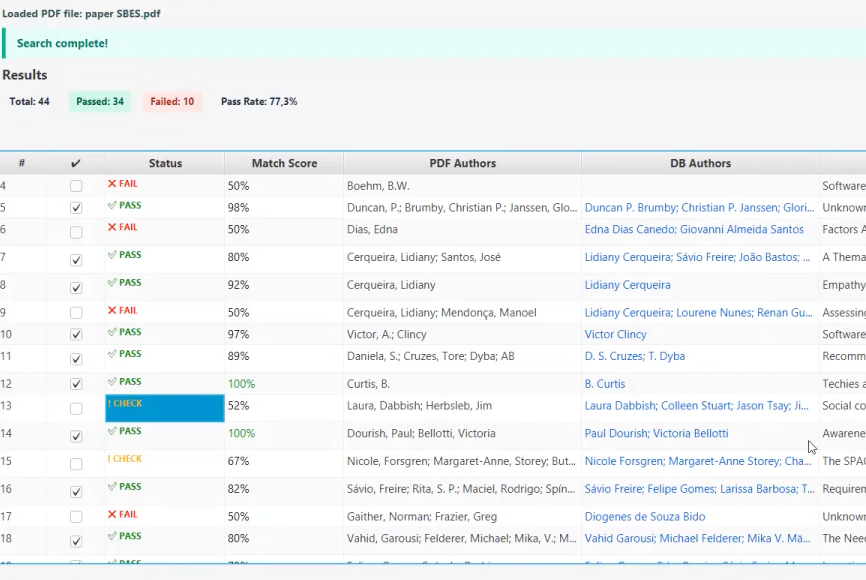Viewport: 866px width, 580px height.
Task: Click the B. Curtis author link
Action: tap(605, 384)
